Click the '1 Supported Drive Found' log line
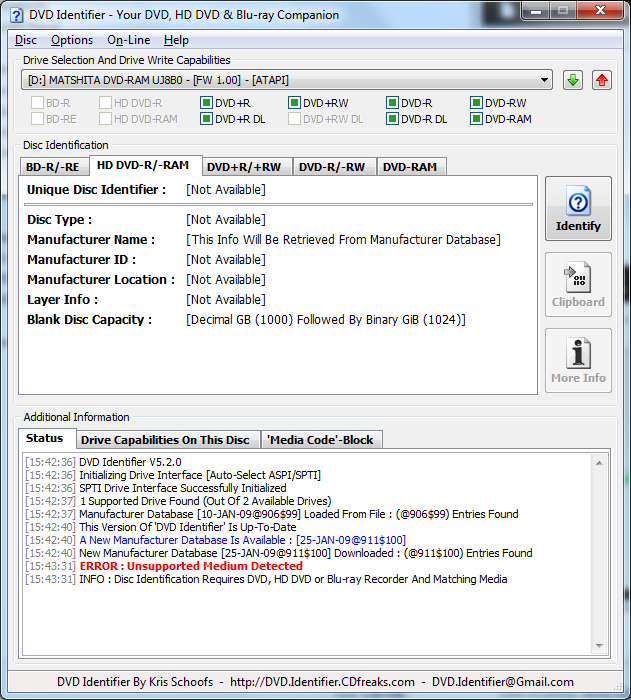The width and height of the screenshot is (631, 700). click(x=205, y=501)
